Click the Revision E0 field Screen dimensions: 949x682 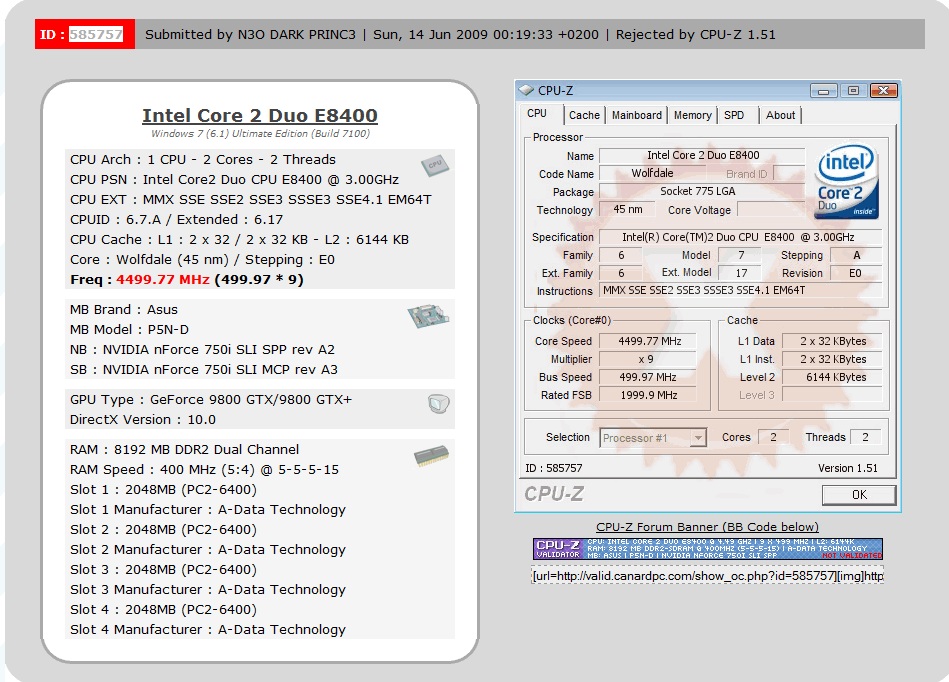tap(855, 273)
